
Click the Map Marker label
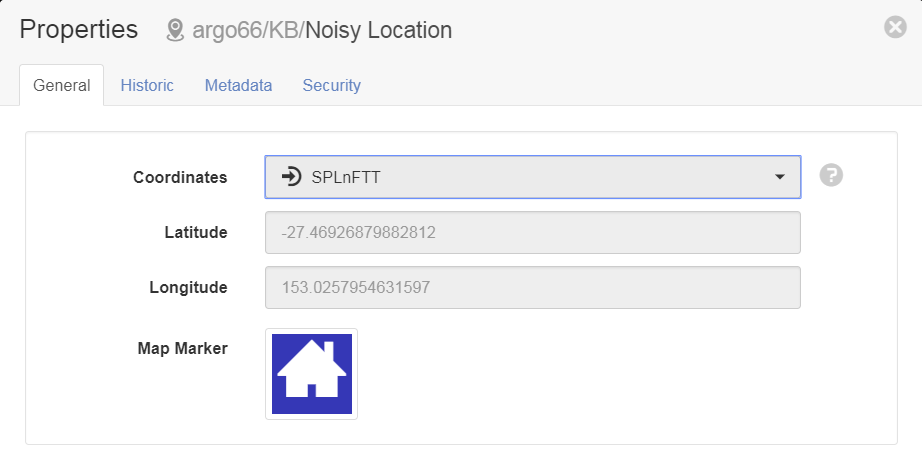coord(182,348)
